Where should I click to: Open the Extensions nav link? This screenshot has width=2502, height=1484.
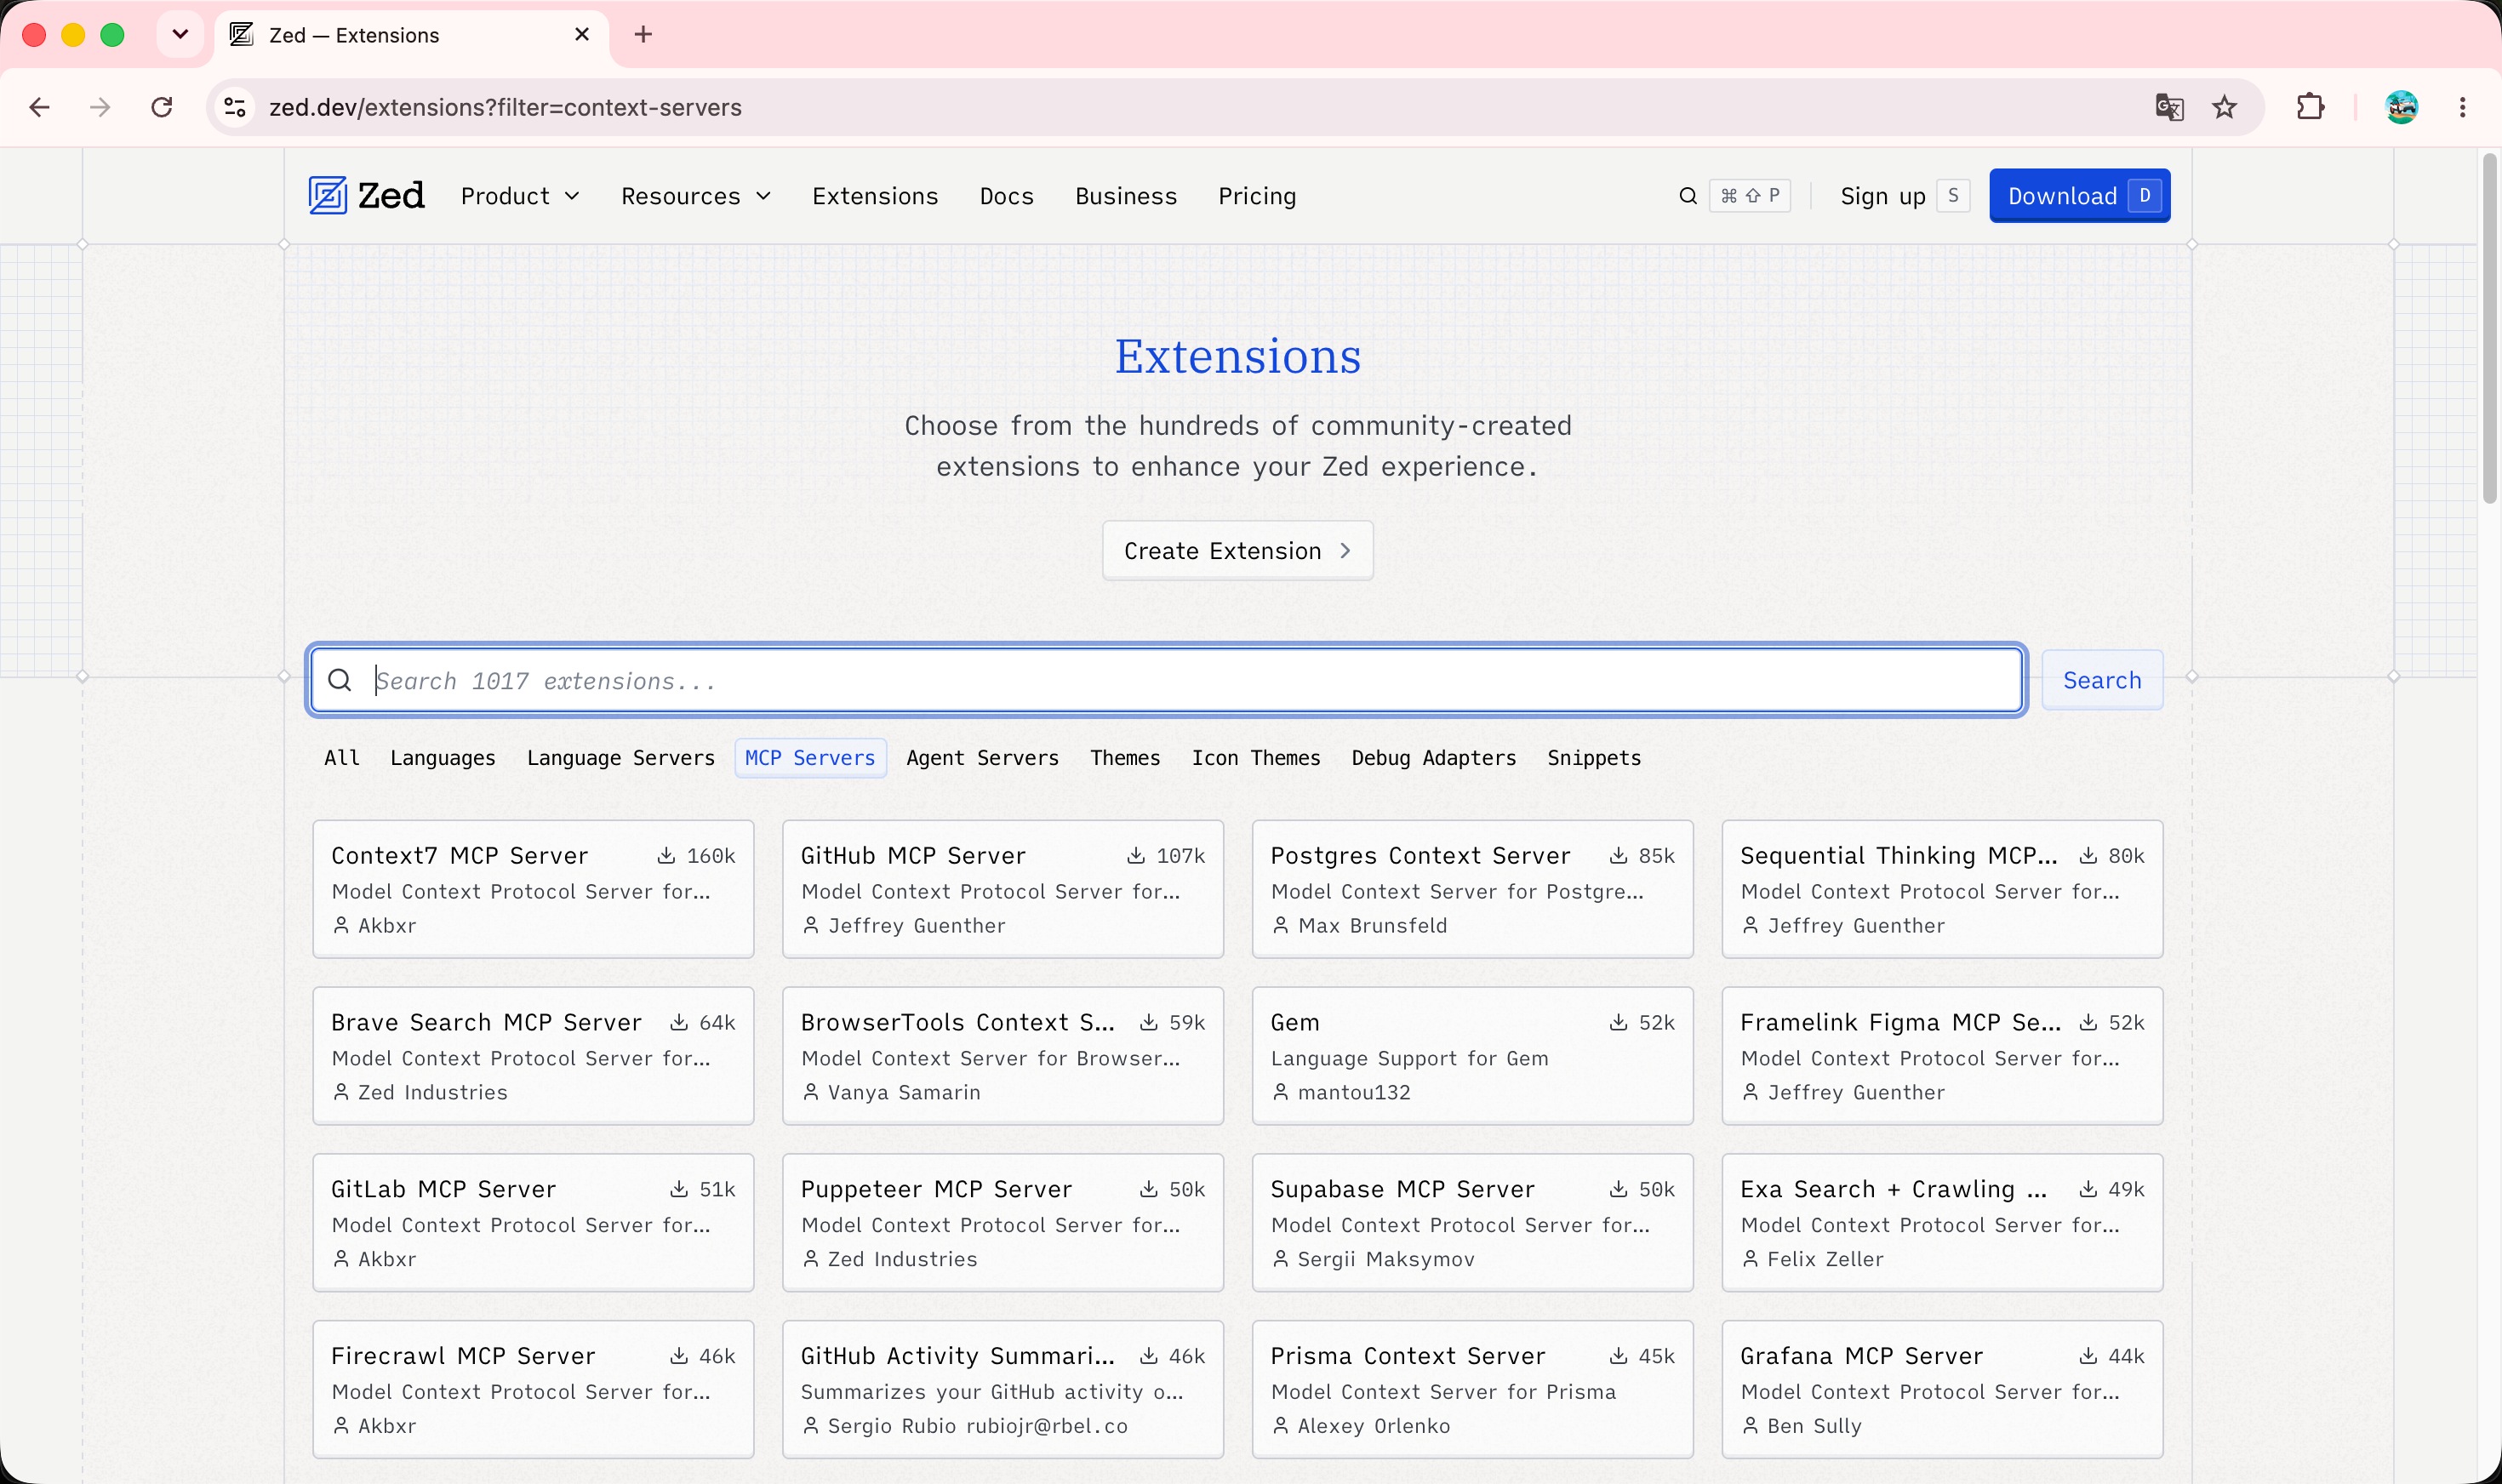875,196
